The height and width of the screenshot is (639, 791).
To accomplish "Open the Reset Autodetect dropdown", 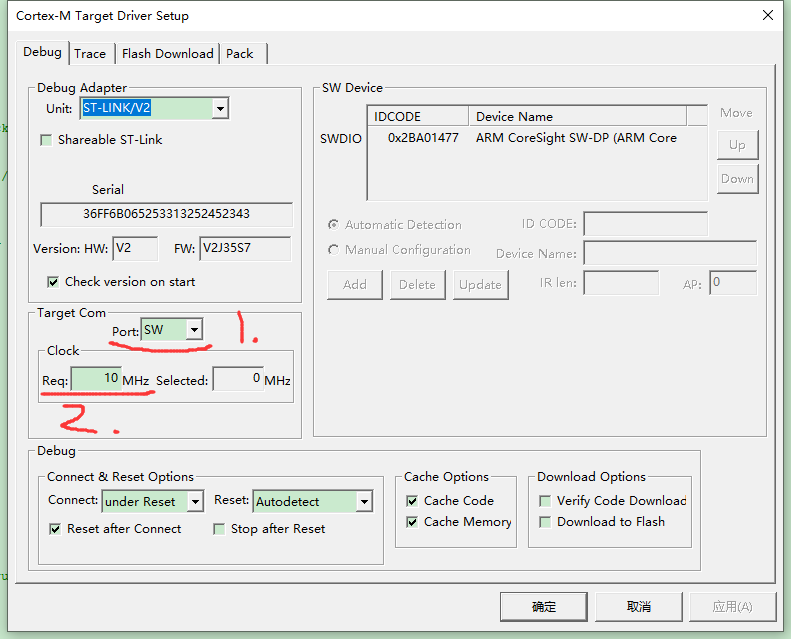I will tap(364, 501).
